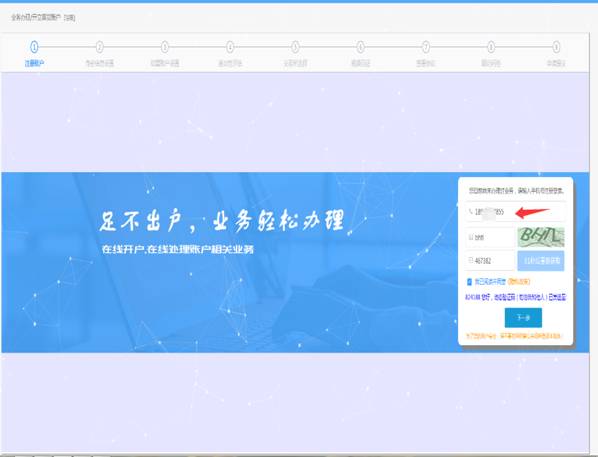Click step 5 circle in progress bar
This screenshot has width=598, height=457.
[x=295, y=47]
